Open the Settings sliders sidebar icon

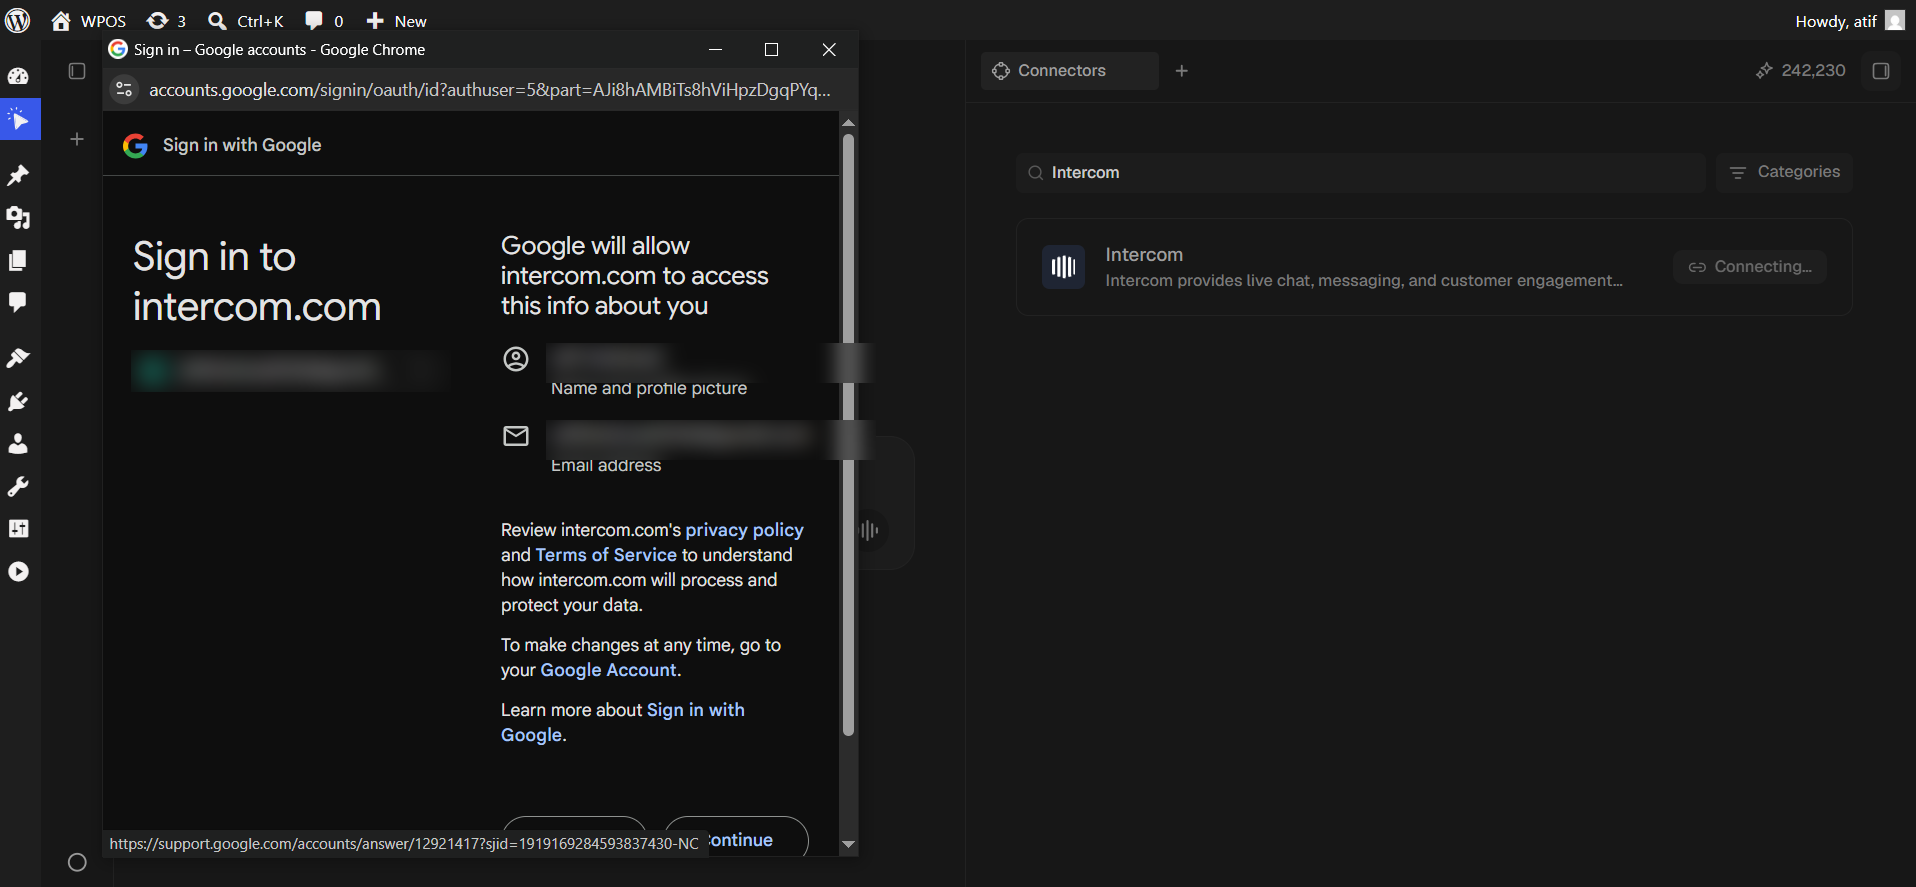click(x=18, y=528)
